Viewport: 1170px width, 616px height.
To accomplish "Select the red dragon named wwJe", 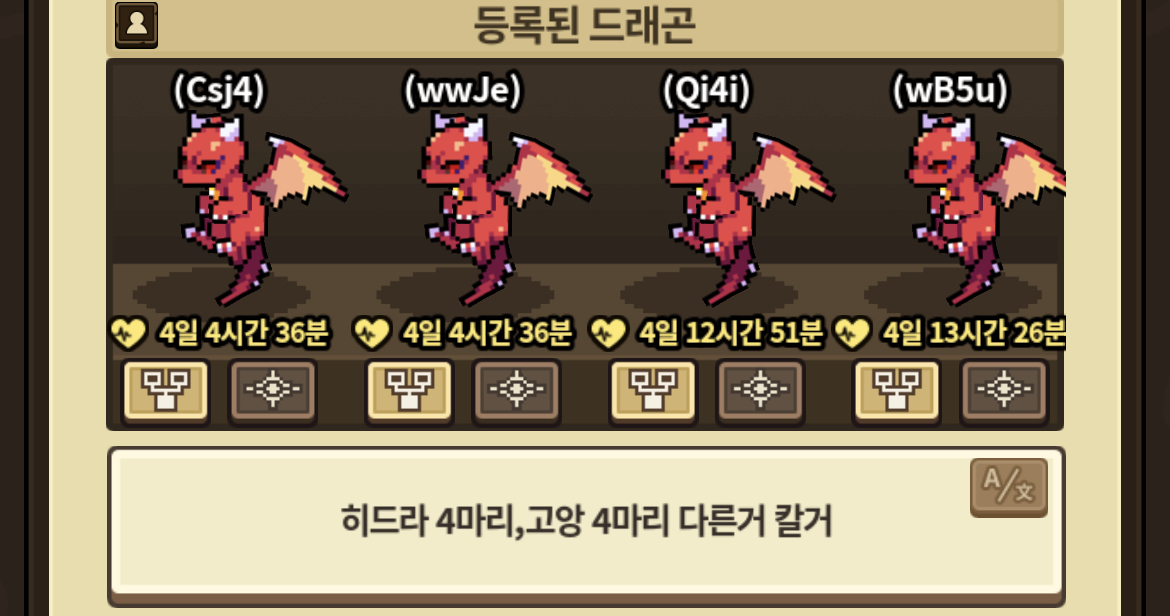I will tap(501, 209).
